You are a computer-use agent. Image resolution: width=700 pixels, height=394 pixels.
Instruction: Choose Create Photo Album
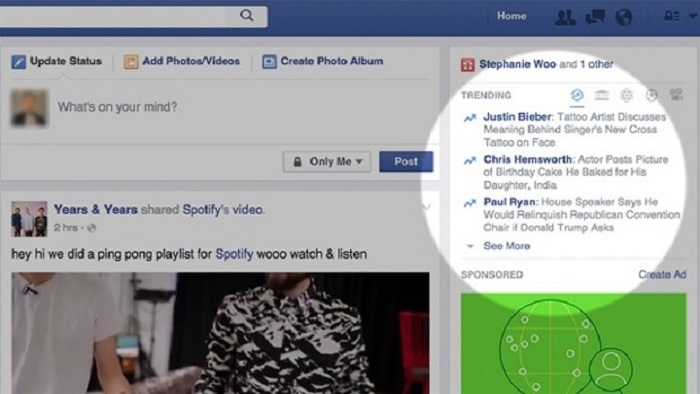click(332, 61)
